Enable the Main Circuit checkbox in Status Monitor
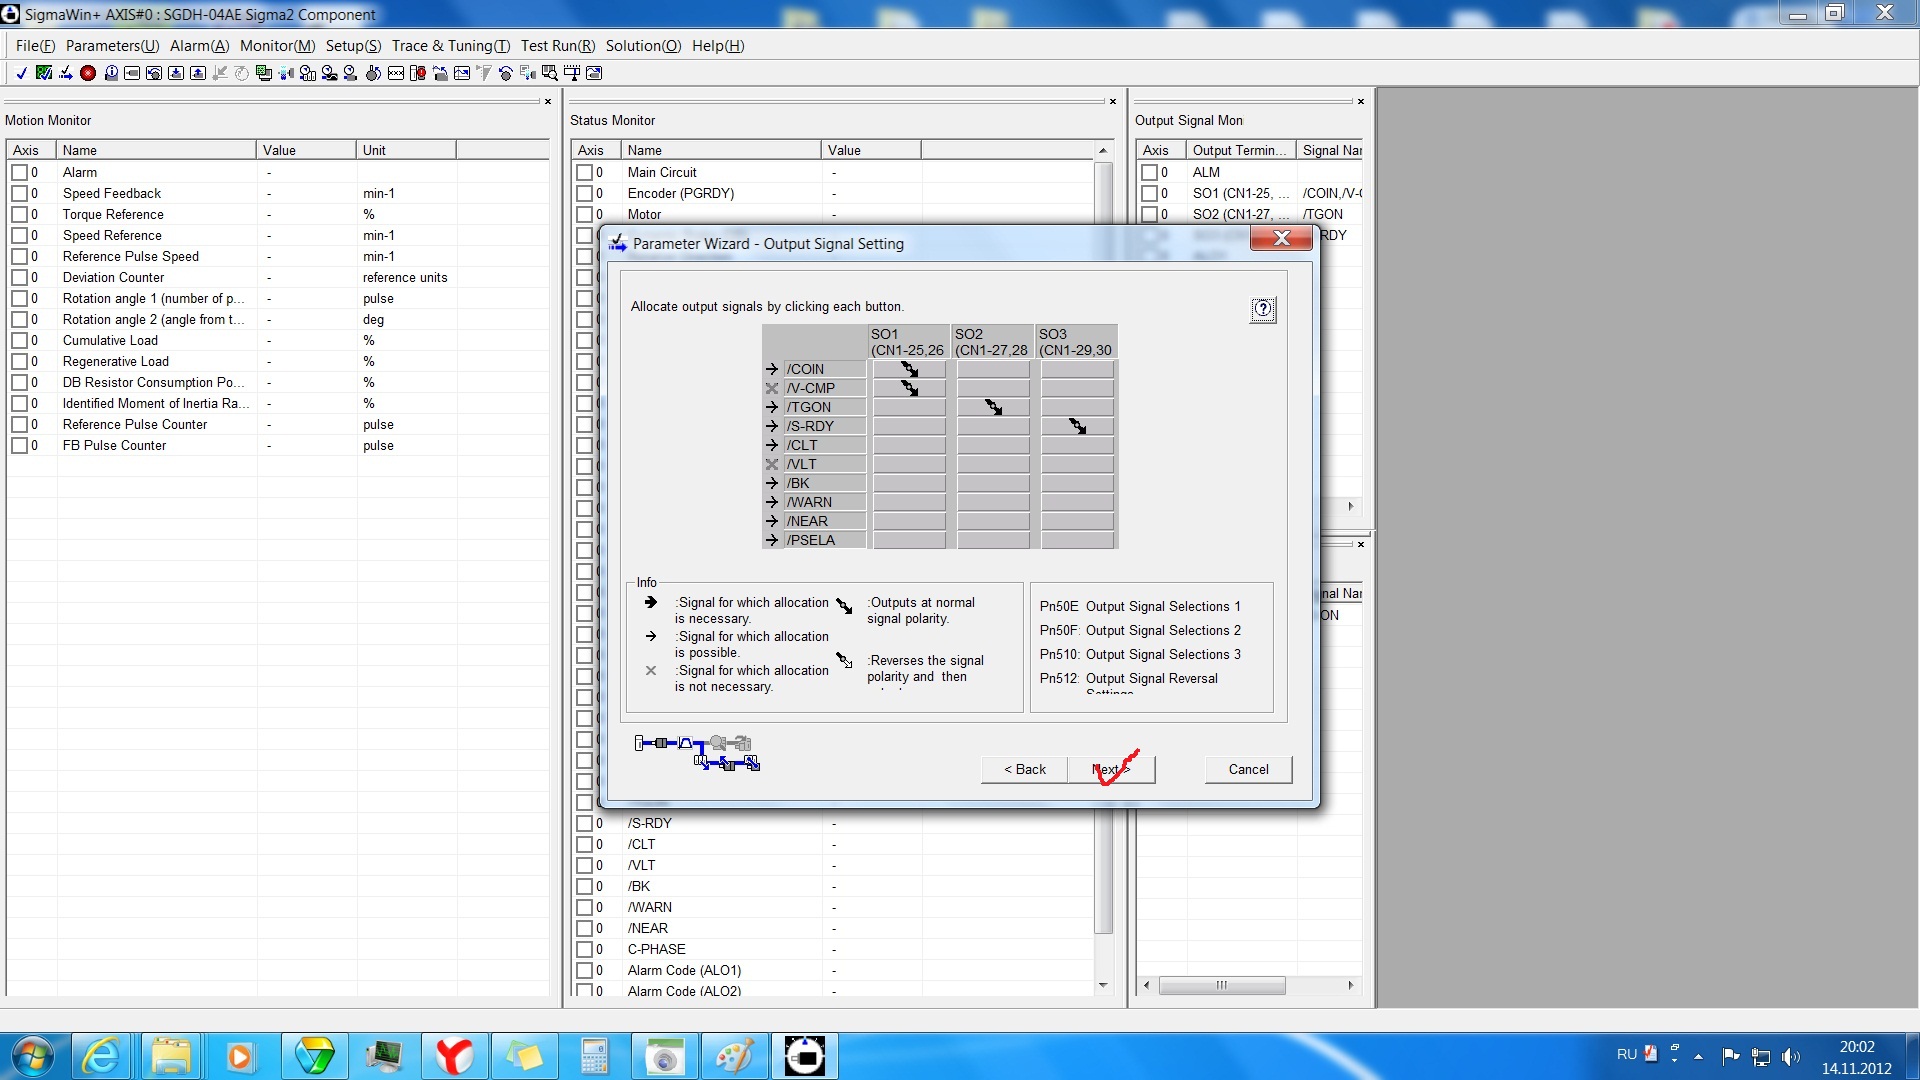The height and width of the screenshot is (1080, 1920). click(x=584, y=172)
